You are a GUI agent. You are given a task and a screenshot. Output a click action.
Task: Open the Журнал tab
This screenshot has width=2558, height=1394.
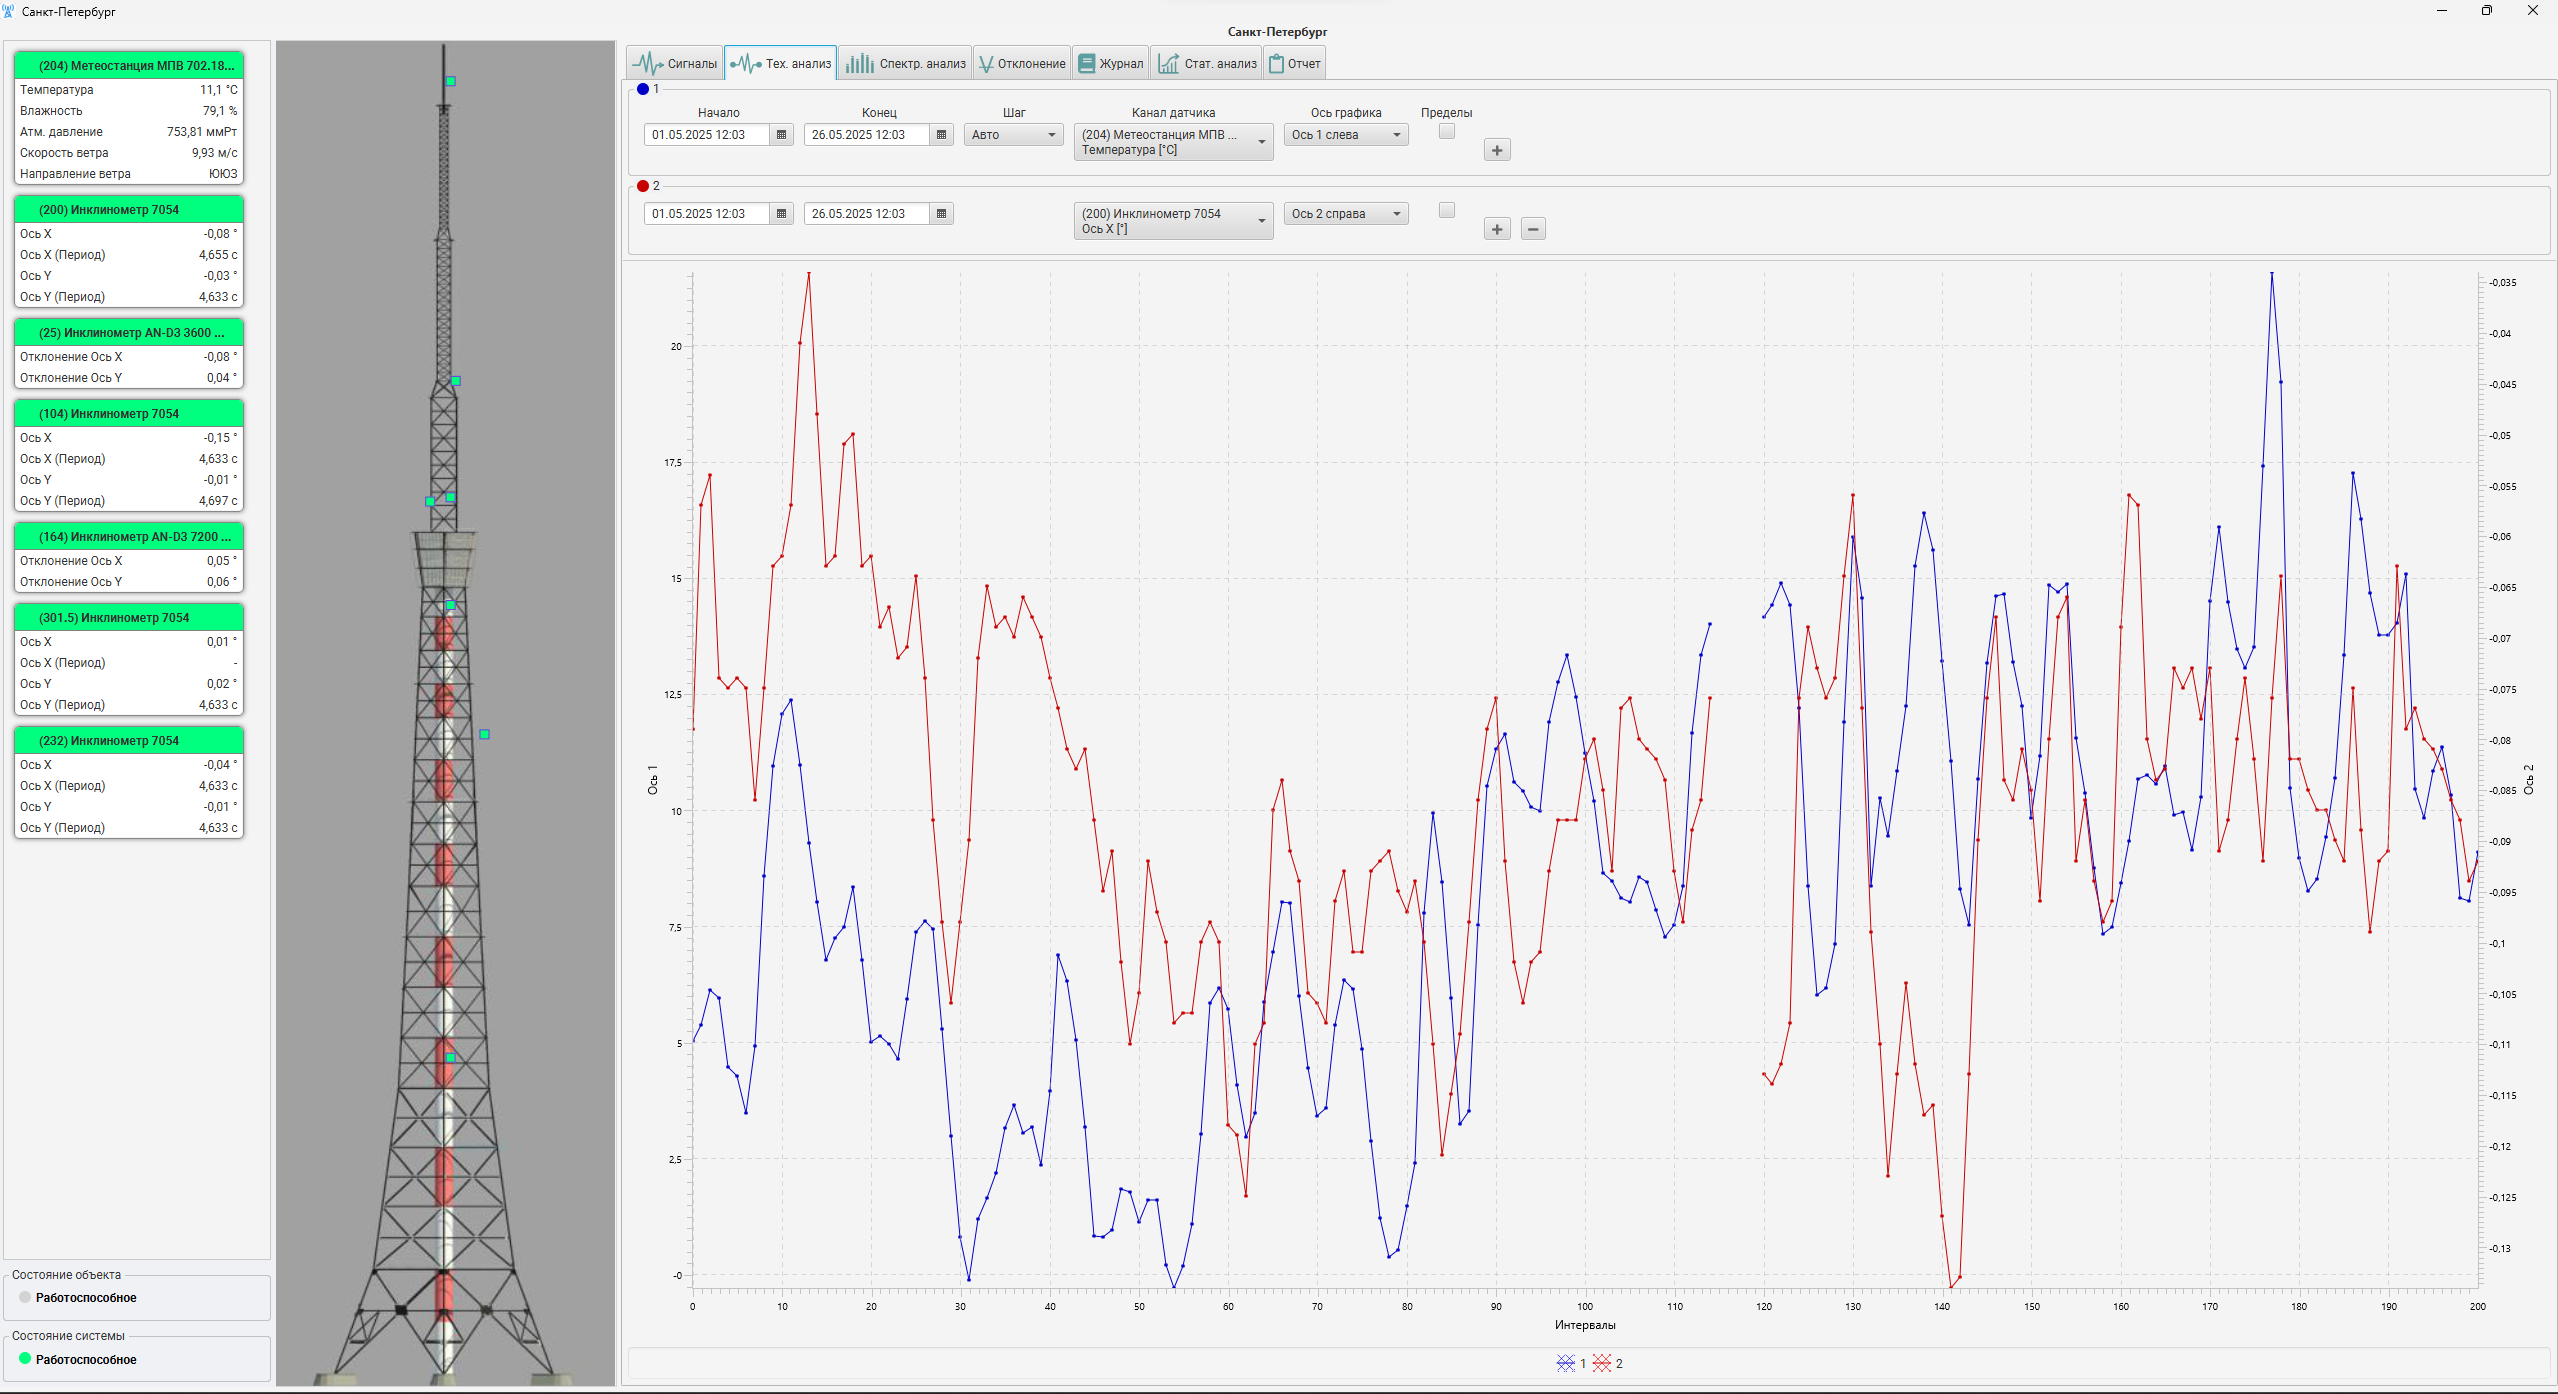point(1110,64)
